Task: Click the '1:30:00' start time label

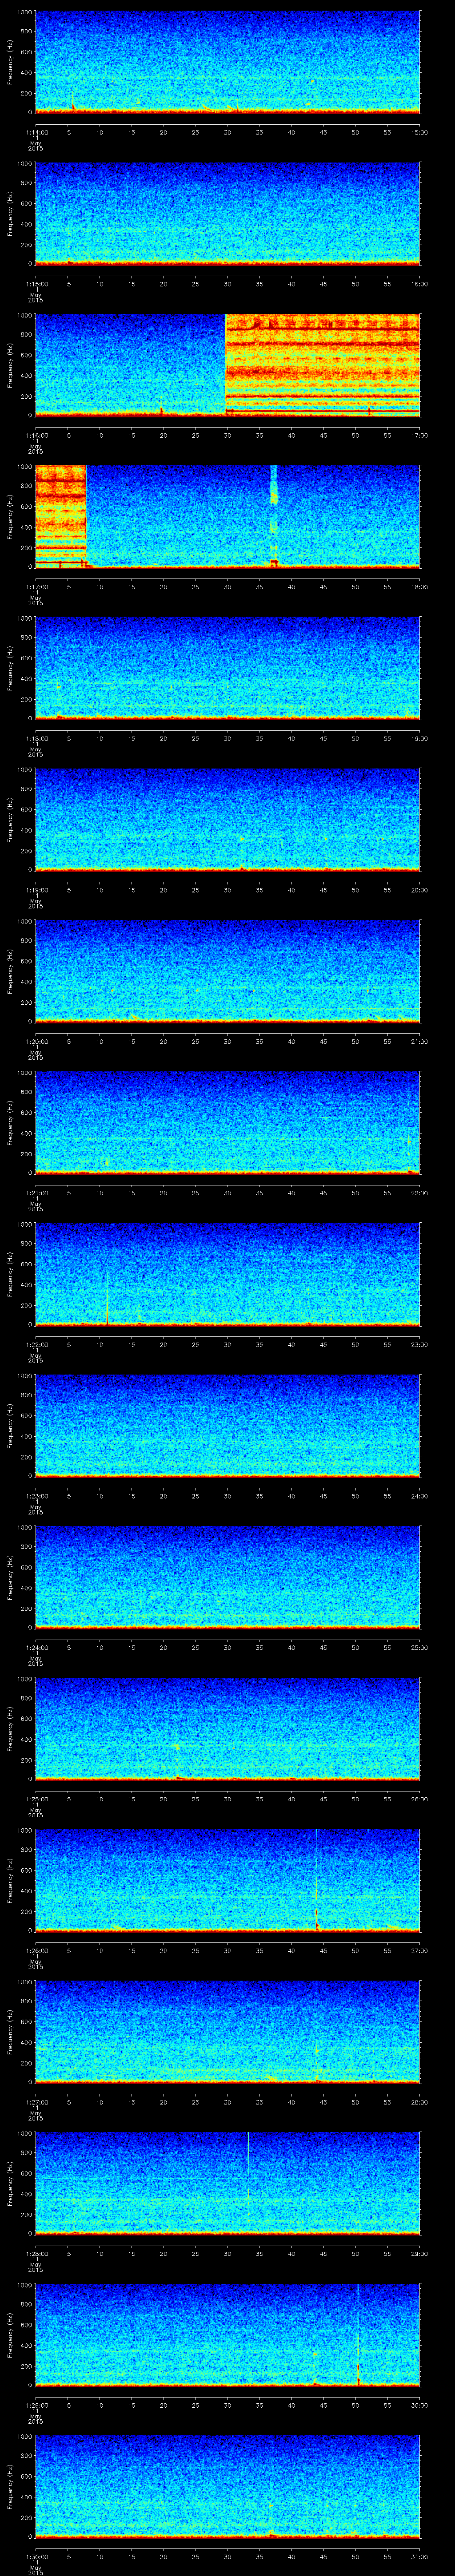Action: pyautogui.click(x=36, y=2556)
